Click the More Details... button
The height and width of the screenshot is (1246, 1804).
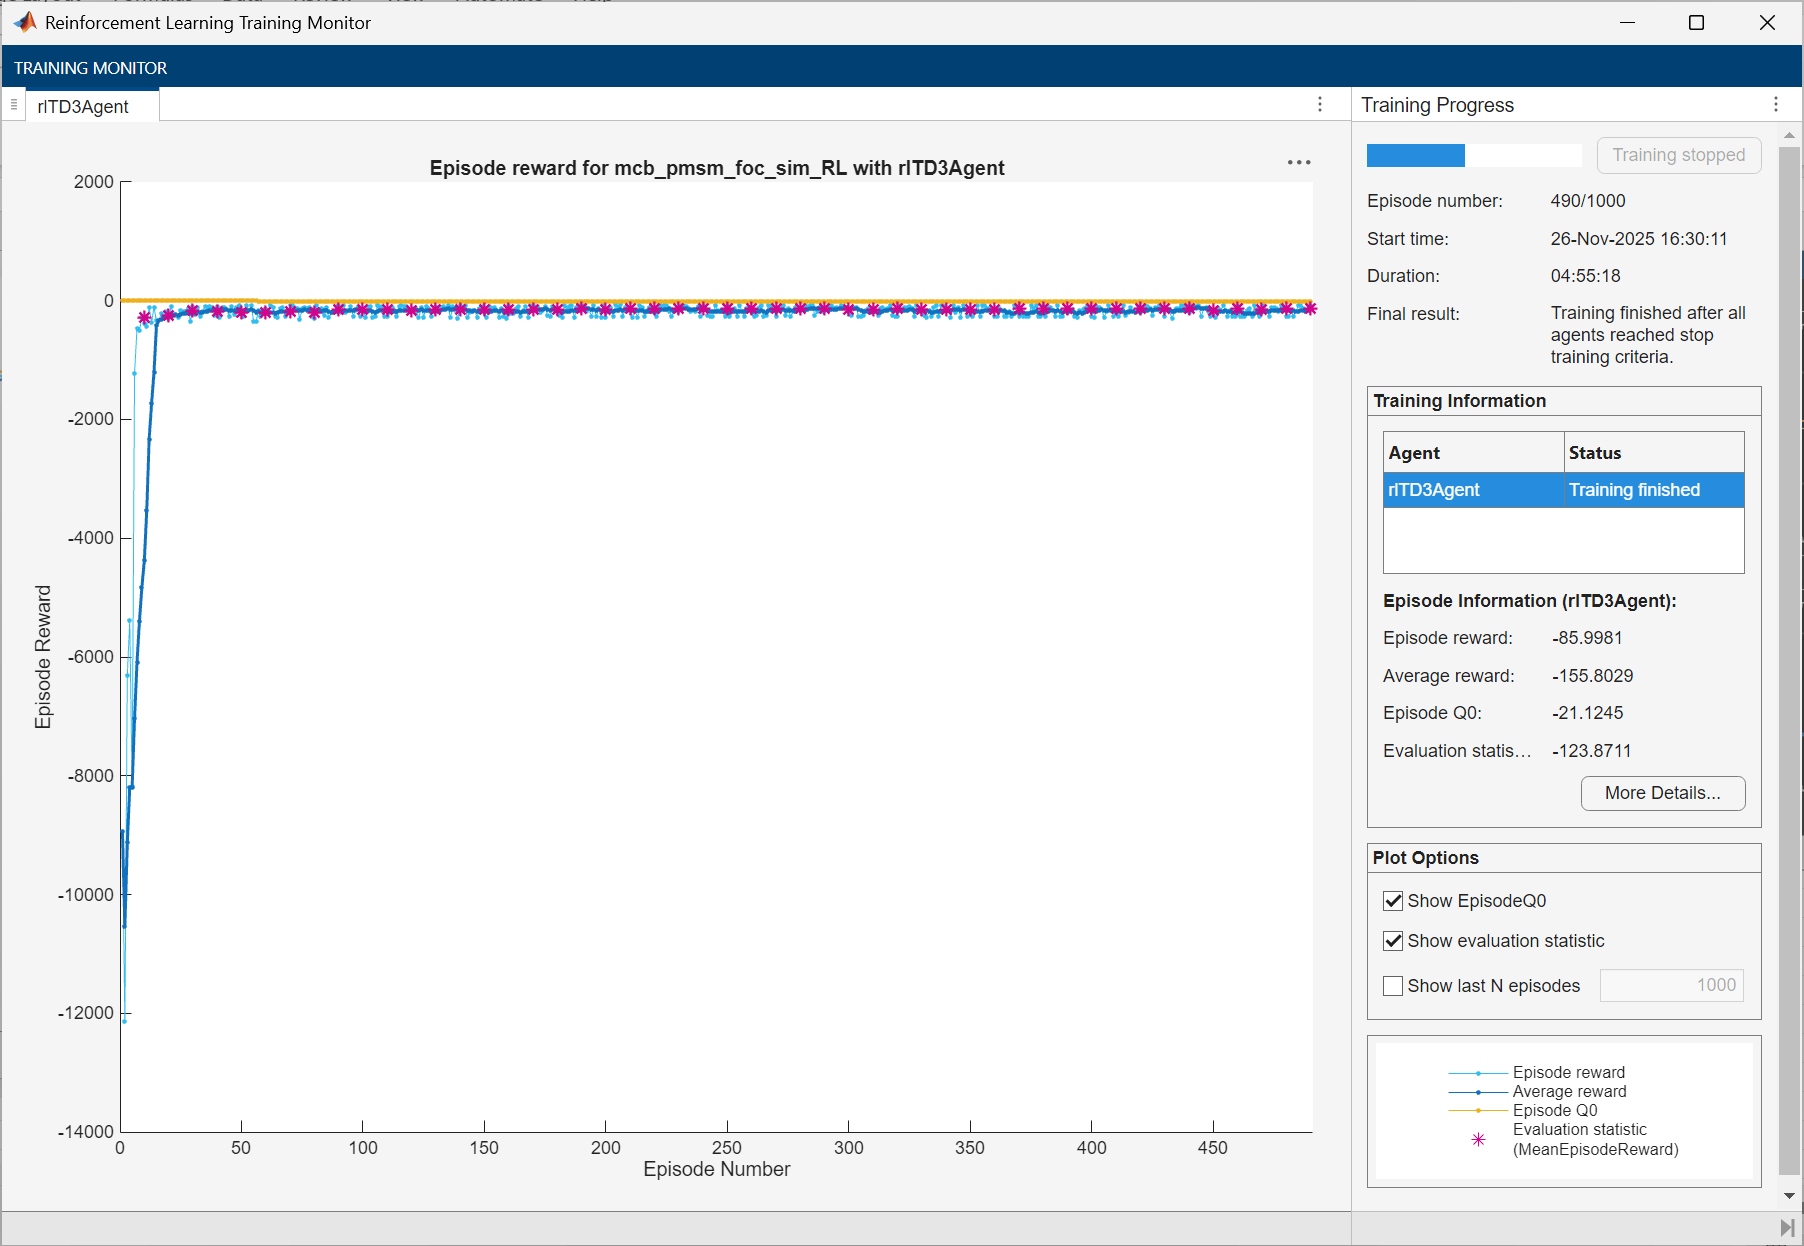click(x=1663, y=793)
